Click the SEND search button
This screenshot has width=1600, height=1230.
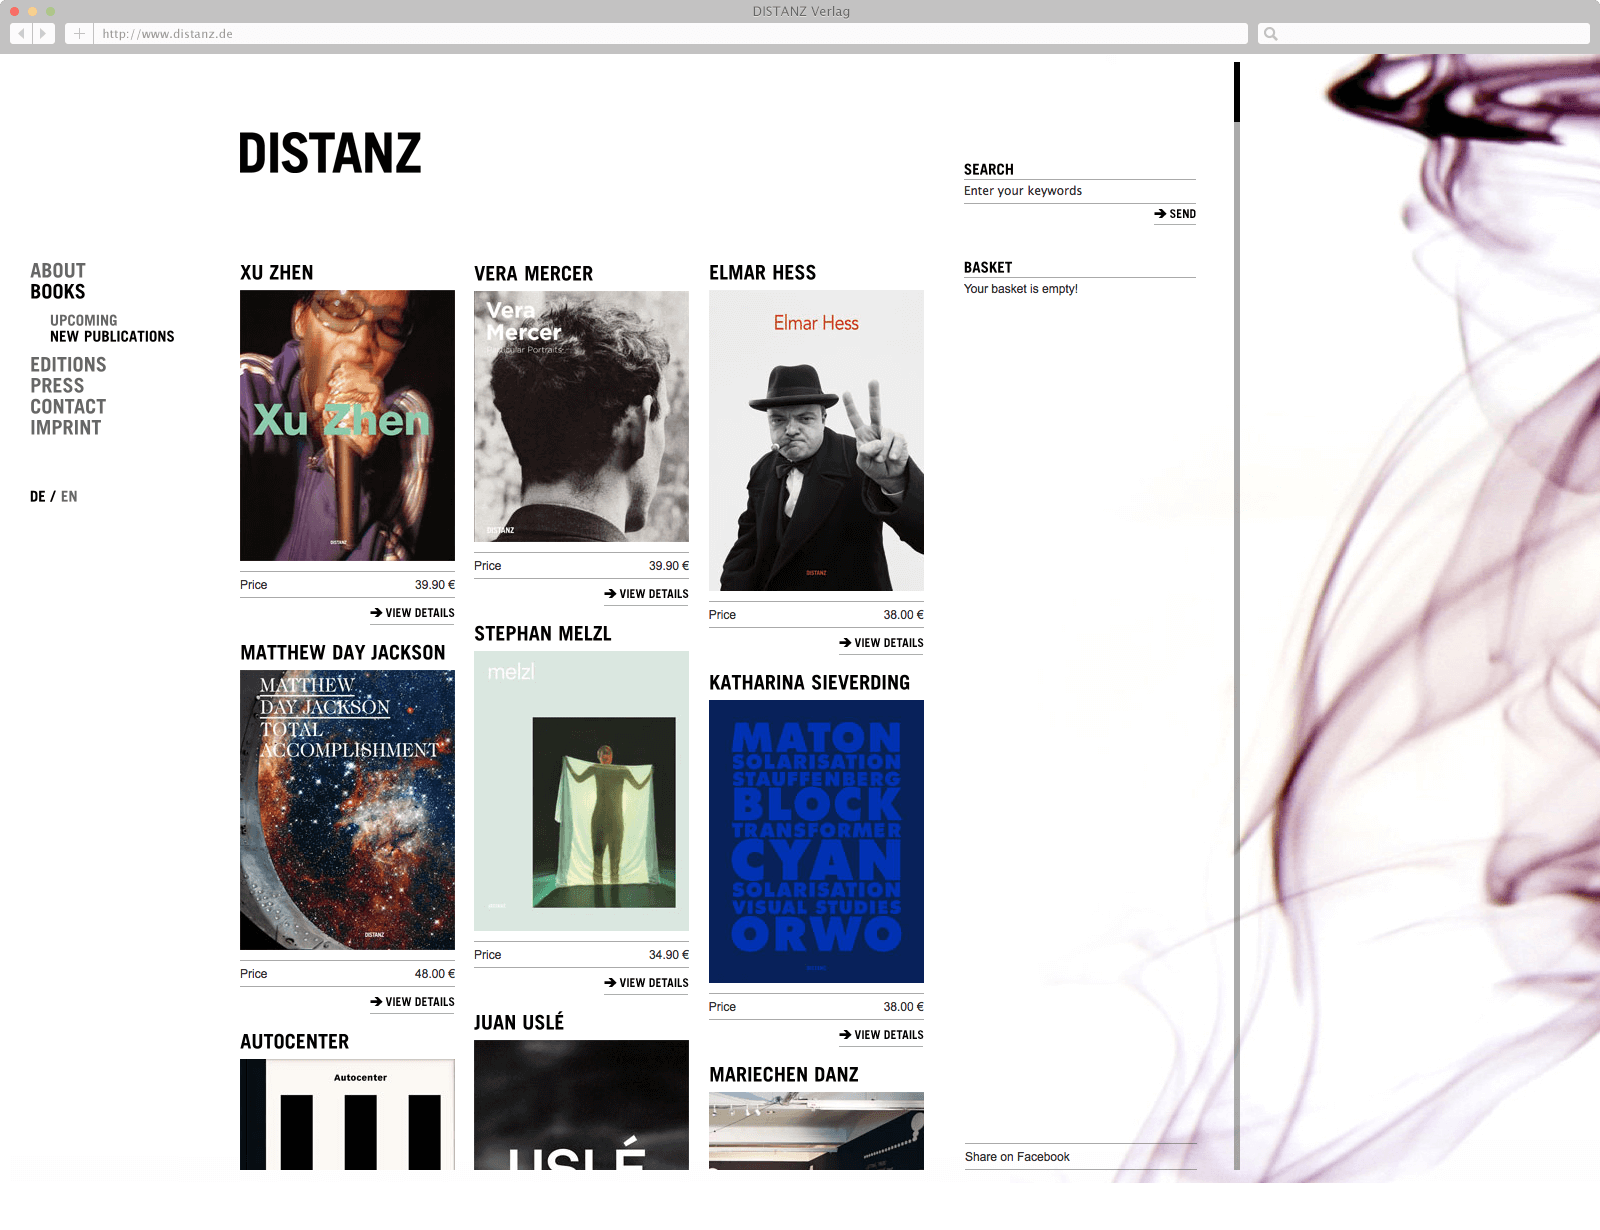[x=1175, y=214]
